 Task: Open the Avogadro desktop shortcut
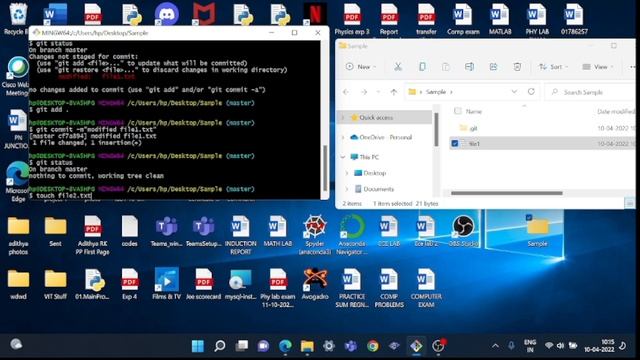315,284
